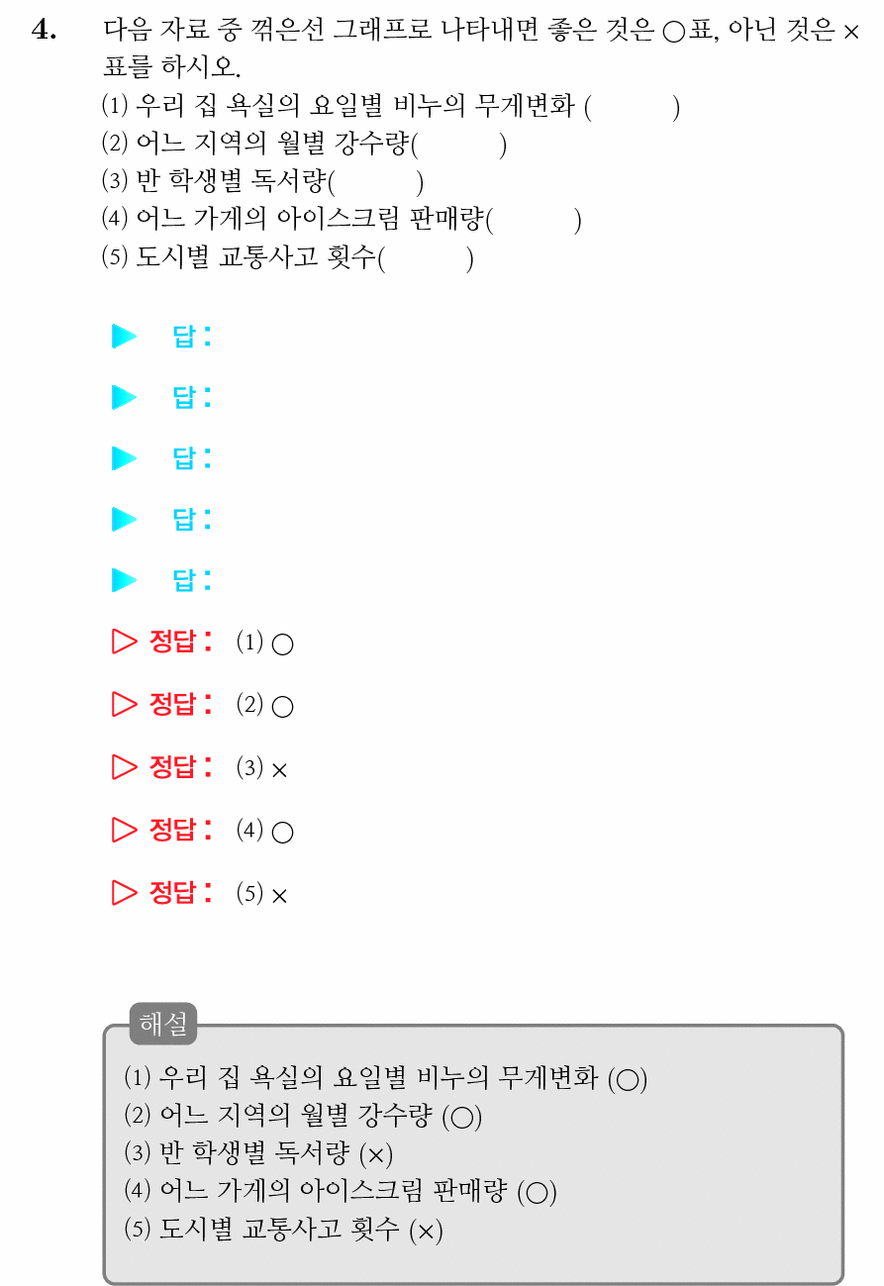Screen dimensions: 884x1286
Task: Click explanation line (5) 도시별 교통사고 횟수 (×)
Action: (283, 1229)
